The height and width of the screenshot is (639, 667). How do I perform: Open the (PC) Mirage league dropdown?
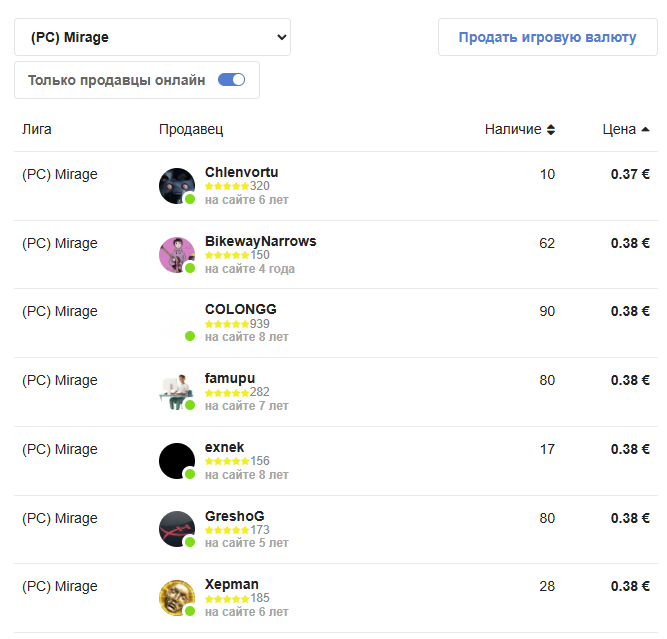[x=152, y=37]
